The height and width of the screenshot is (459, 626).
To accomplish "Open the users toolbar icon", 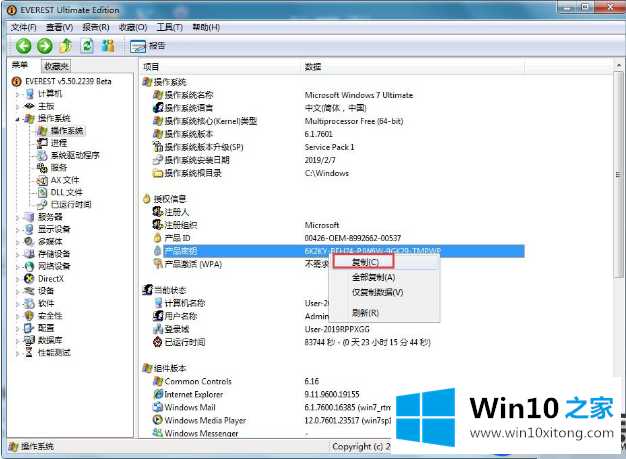I will tap(108, 46).
